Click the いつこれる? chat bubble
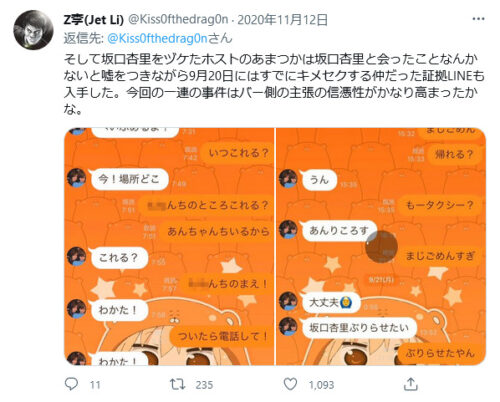The height and width of the screenshot is (402, 500). tap(238, 153)
